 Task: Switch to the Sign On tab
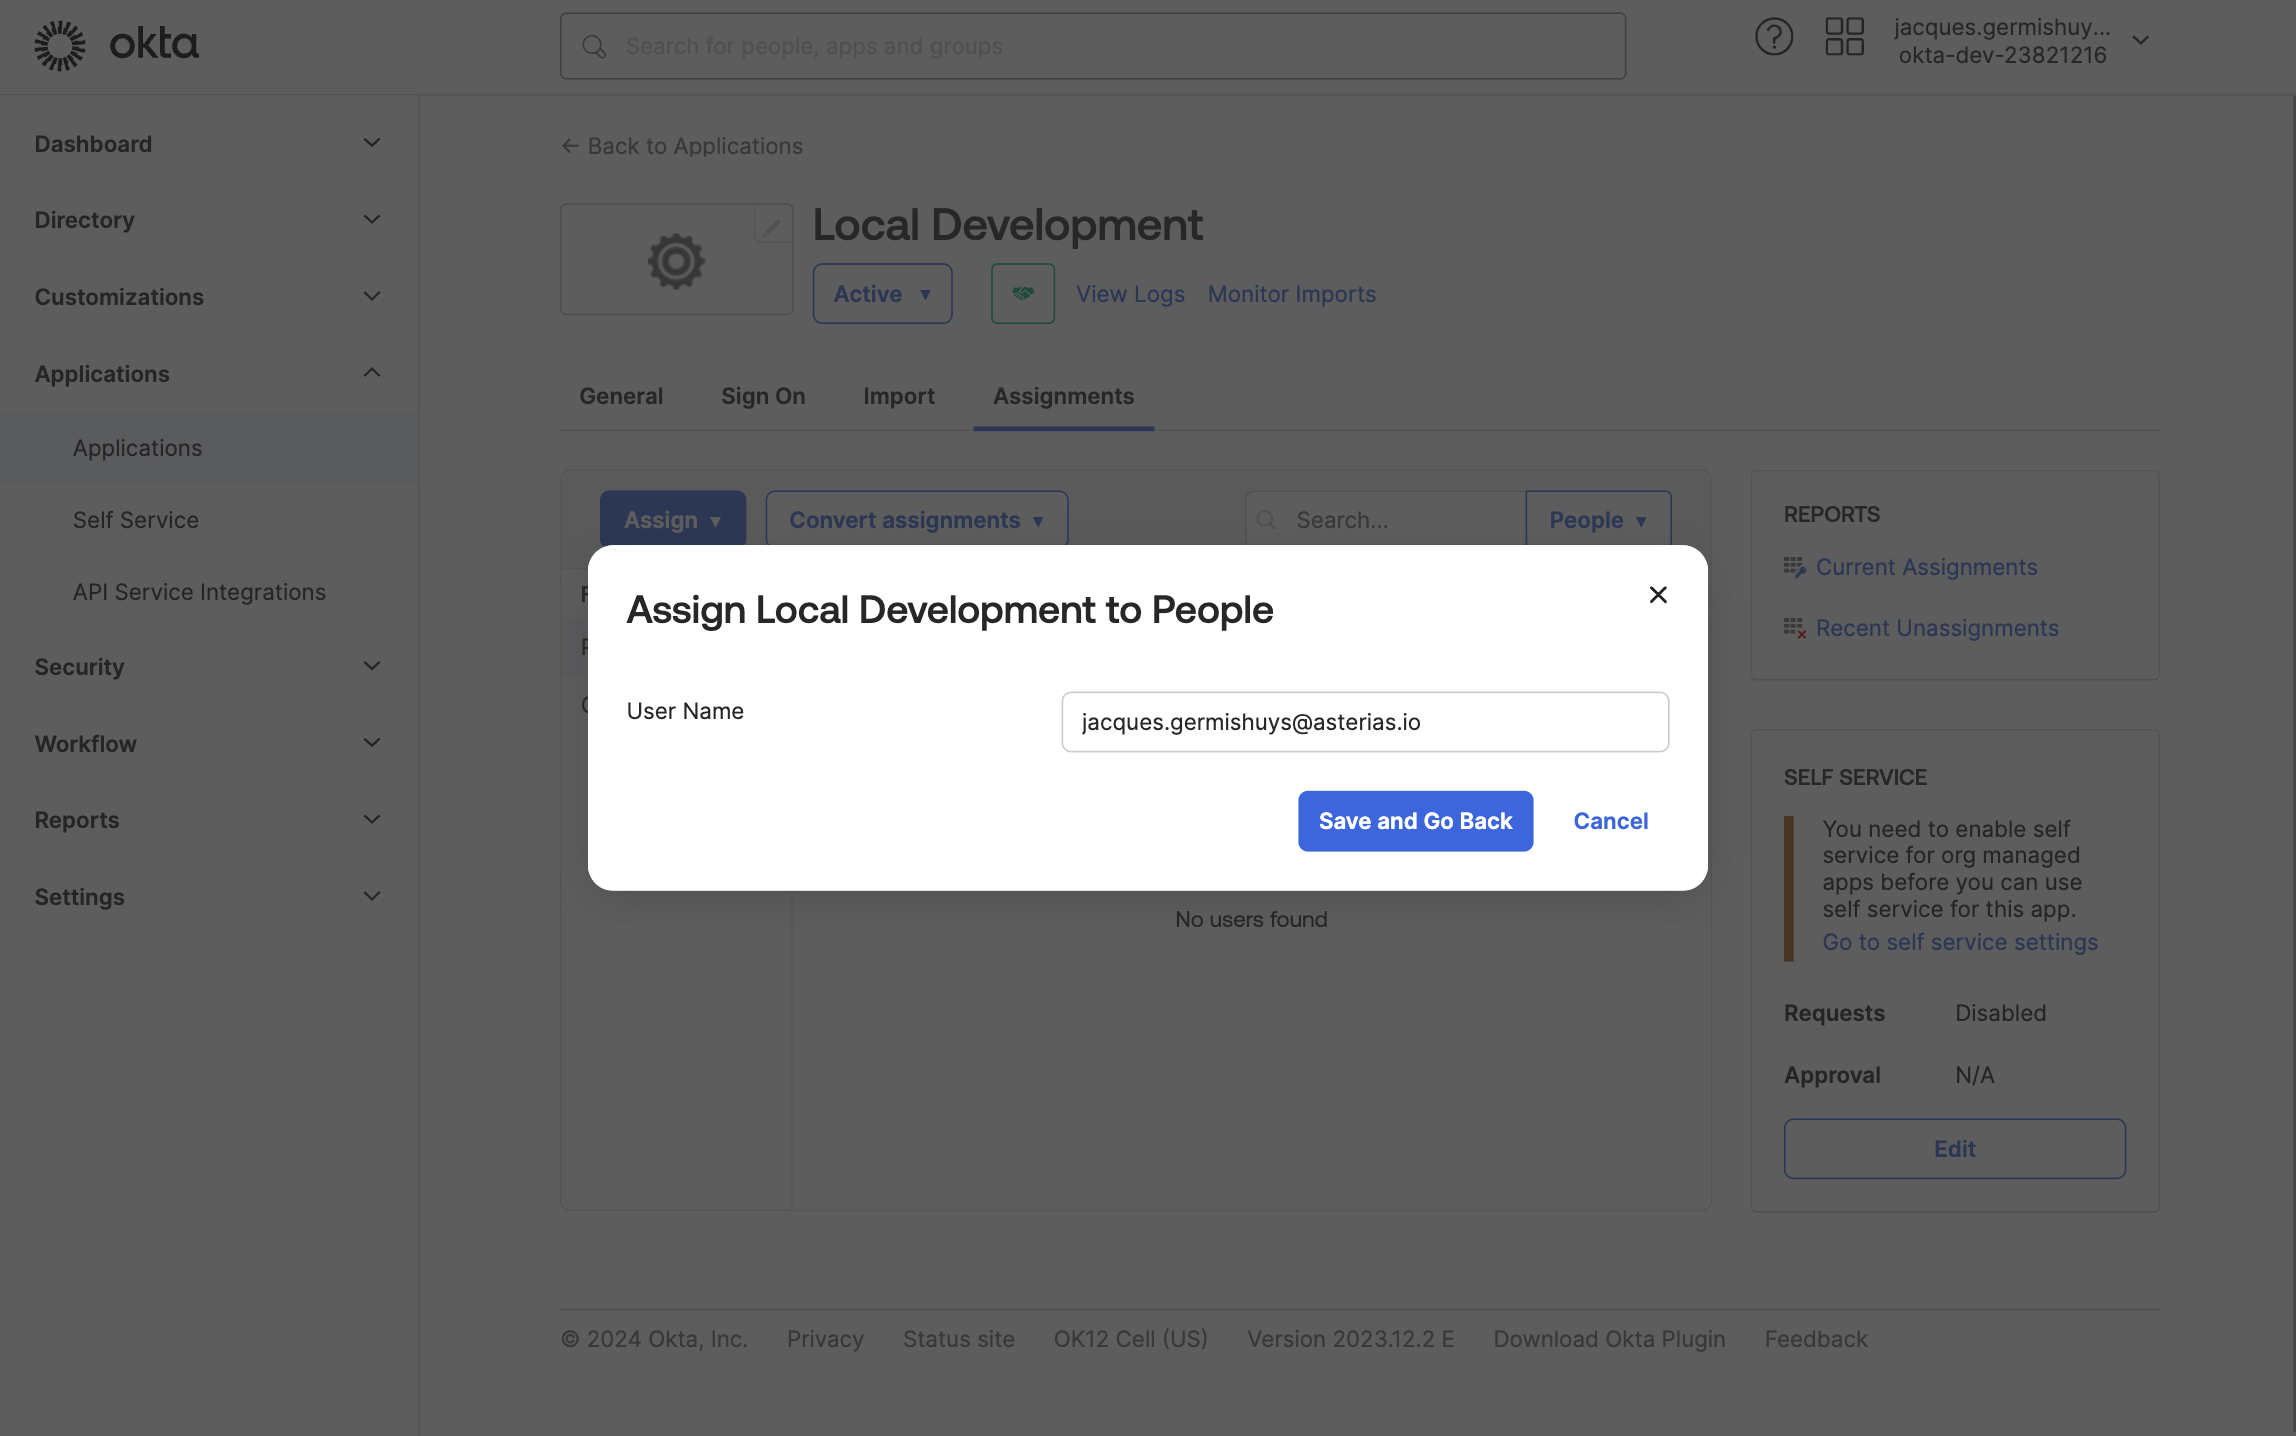click(x=762, y=396)
